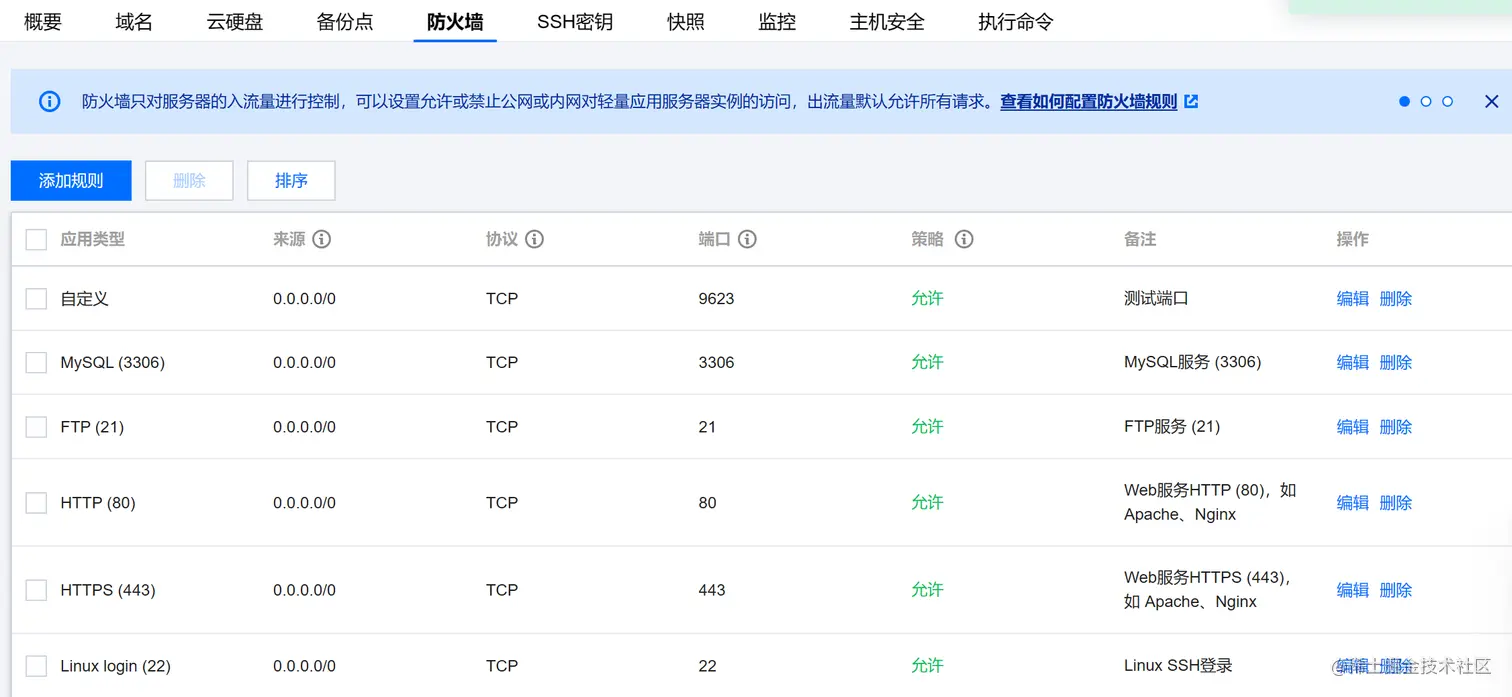This screenshot has width=1512, height=697.
Task: Check the Linux login (22) rule checkbox
Action: pyautogui.click(x=36, y=666)
